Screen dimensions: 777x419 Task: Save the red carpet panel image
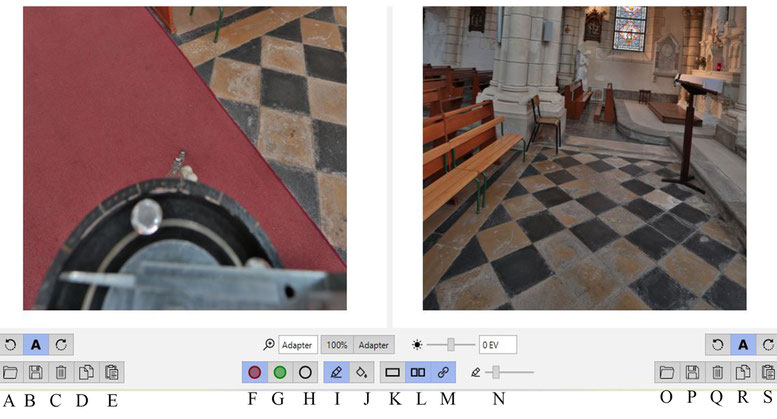[x=36, y=372]
